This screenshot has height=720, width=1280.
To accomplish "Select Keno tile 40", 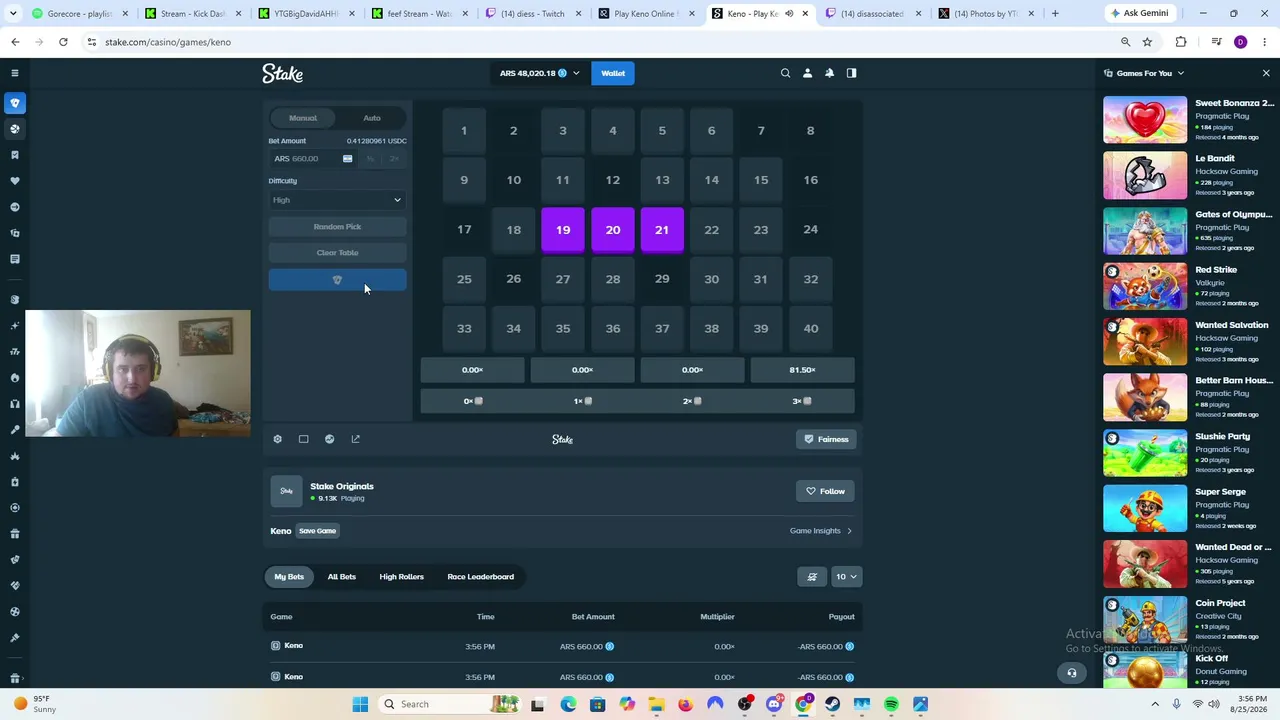I will coord(810,329).
